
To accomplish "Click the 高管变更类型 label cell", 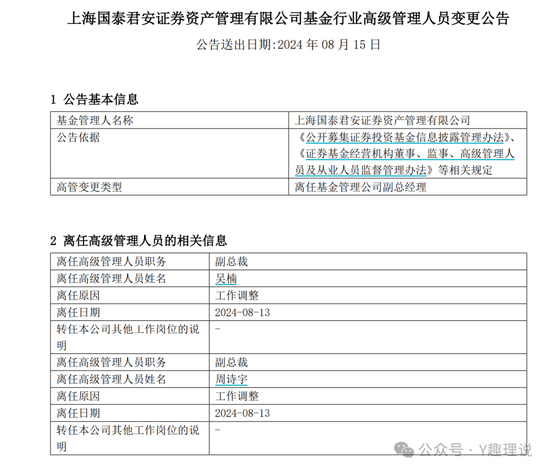I will click(x=169, y=187).
